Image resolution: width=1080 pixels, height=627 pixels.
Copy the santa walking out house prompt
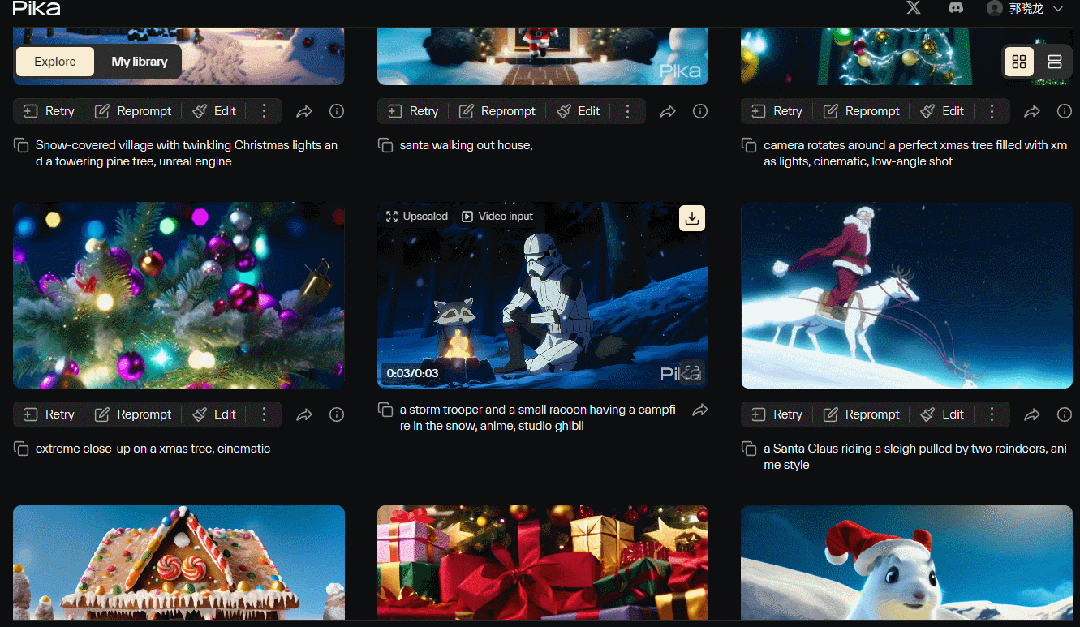(385, 145)
